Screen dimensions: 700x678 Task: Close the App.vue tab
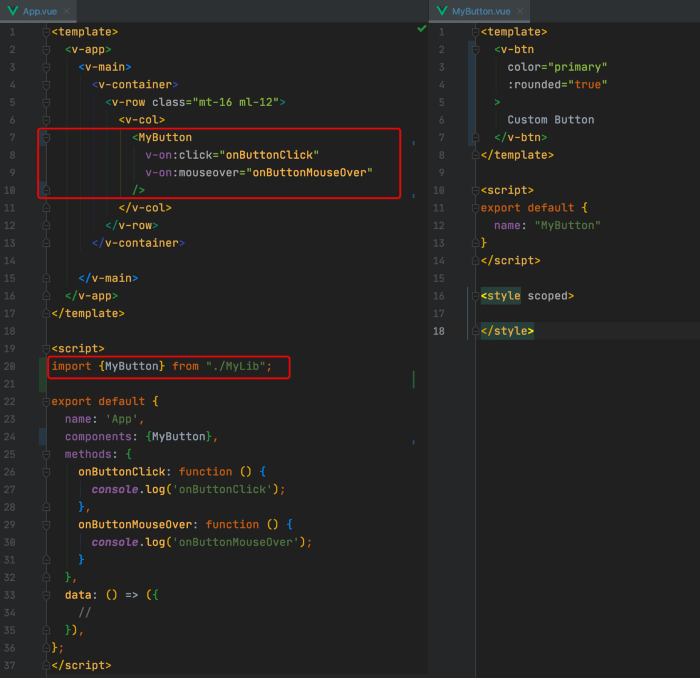pos(67,11)
